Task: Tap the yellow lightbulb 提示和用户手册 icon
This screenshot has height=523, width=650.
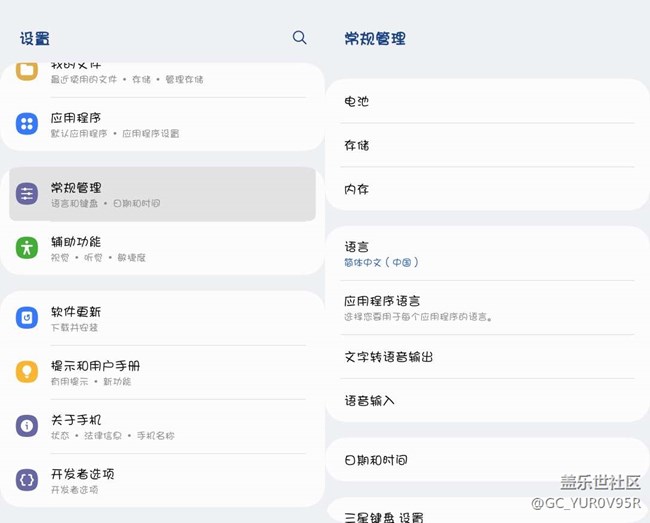Action: [x=27, y=372]
